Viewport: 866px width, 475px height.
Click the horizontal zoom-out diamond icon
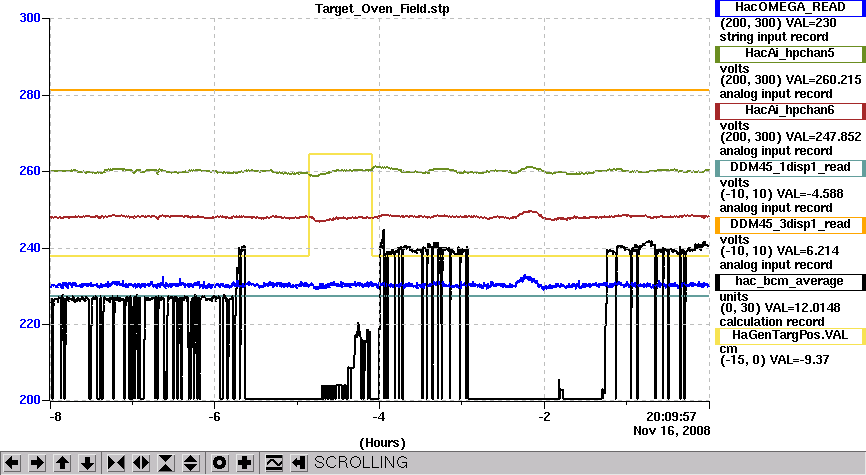point(141,462)
